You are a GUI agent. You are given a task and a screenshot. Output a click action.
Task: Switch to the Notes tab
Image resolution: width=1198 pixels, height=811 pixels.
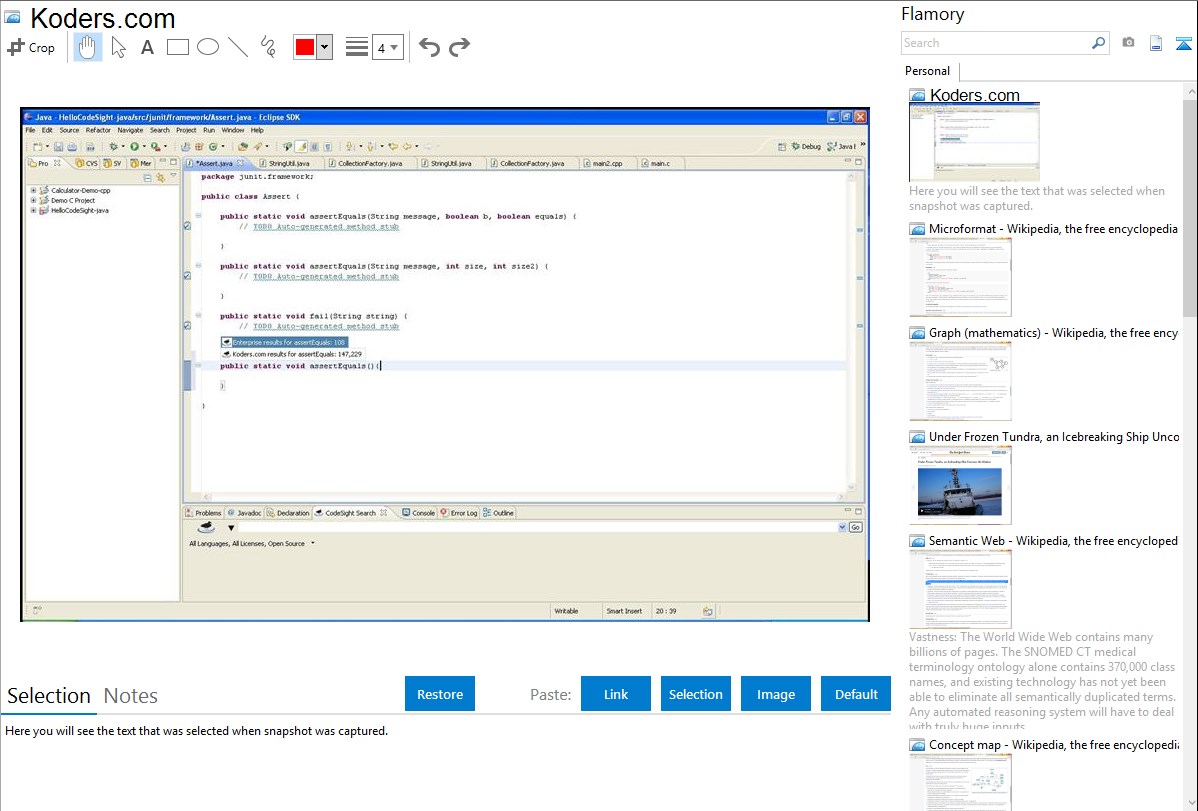point(131,696)
